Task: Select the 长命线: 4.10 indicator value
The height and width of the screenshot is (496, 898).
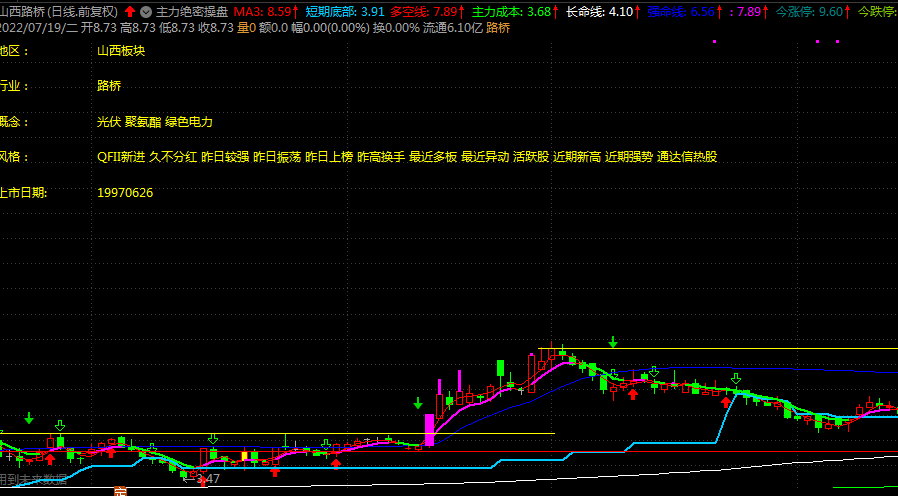Action: 599,11
